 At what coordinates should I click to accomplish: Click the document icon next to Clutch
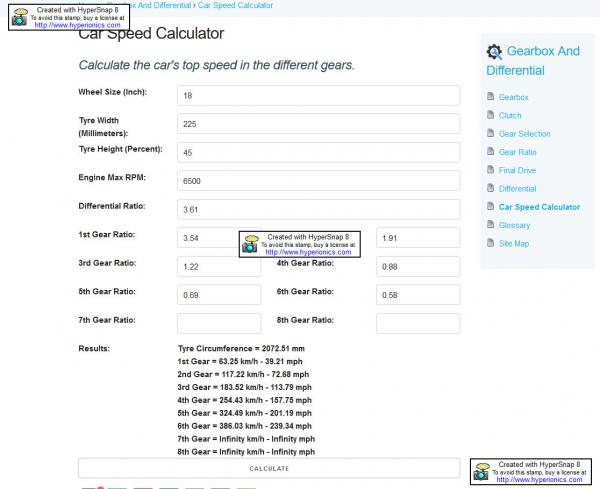490,116
